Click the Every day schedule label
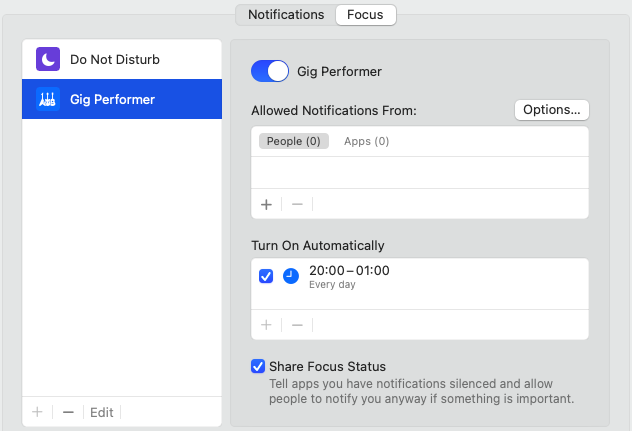This screenshot has width=632, height=431. pos(332,285)
